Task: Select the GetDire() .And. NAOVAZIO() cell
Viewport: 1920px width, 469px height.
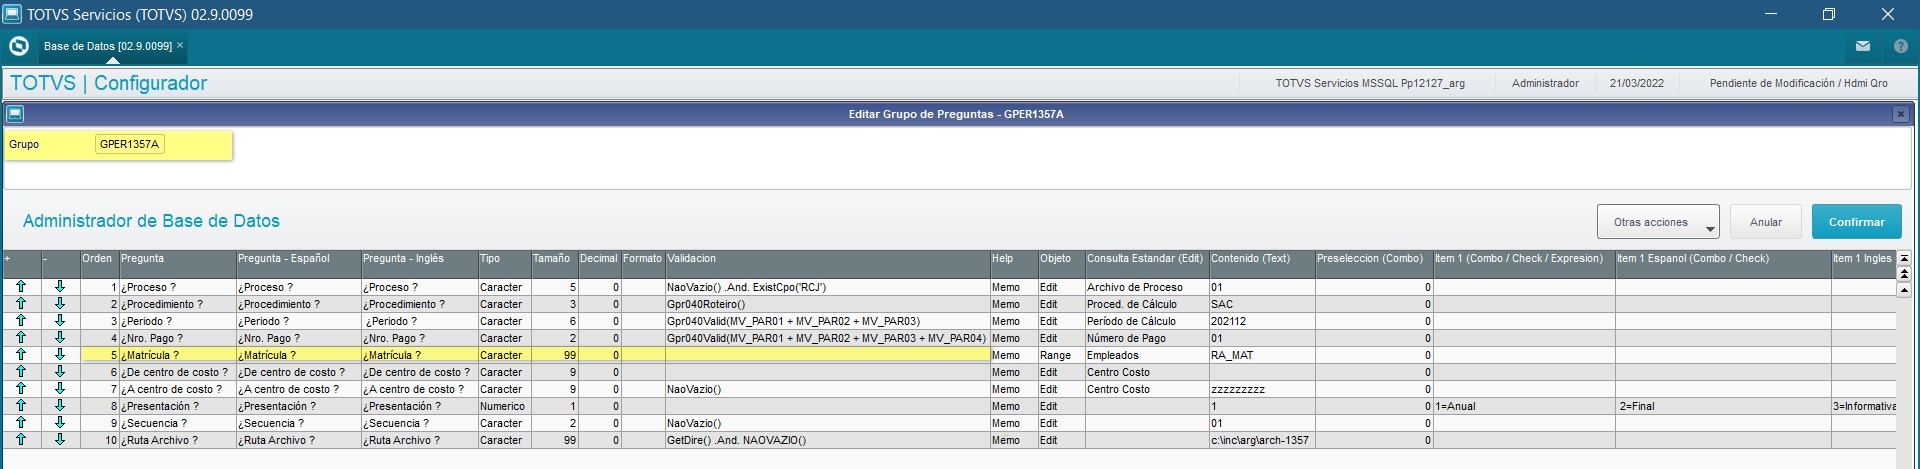Action: tap(827, 440)
